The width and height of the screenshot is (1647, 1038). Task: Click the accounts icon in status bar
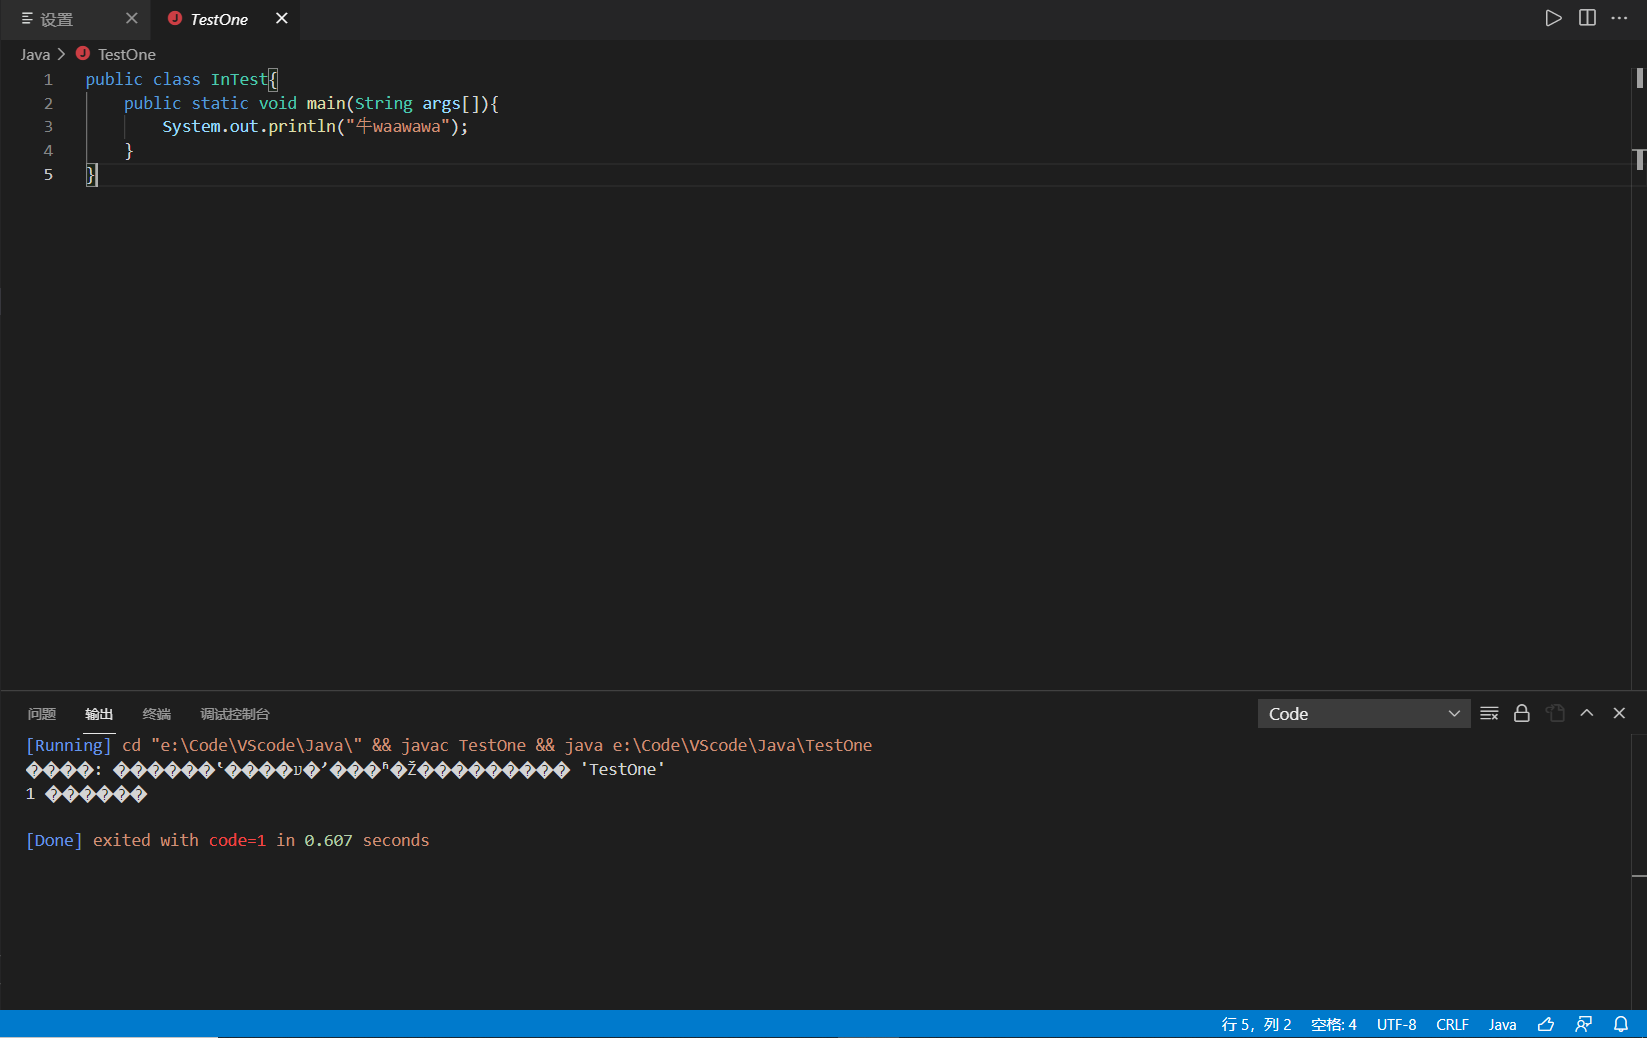coord(1583,1024)
